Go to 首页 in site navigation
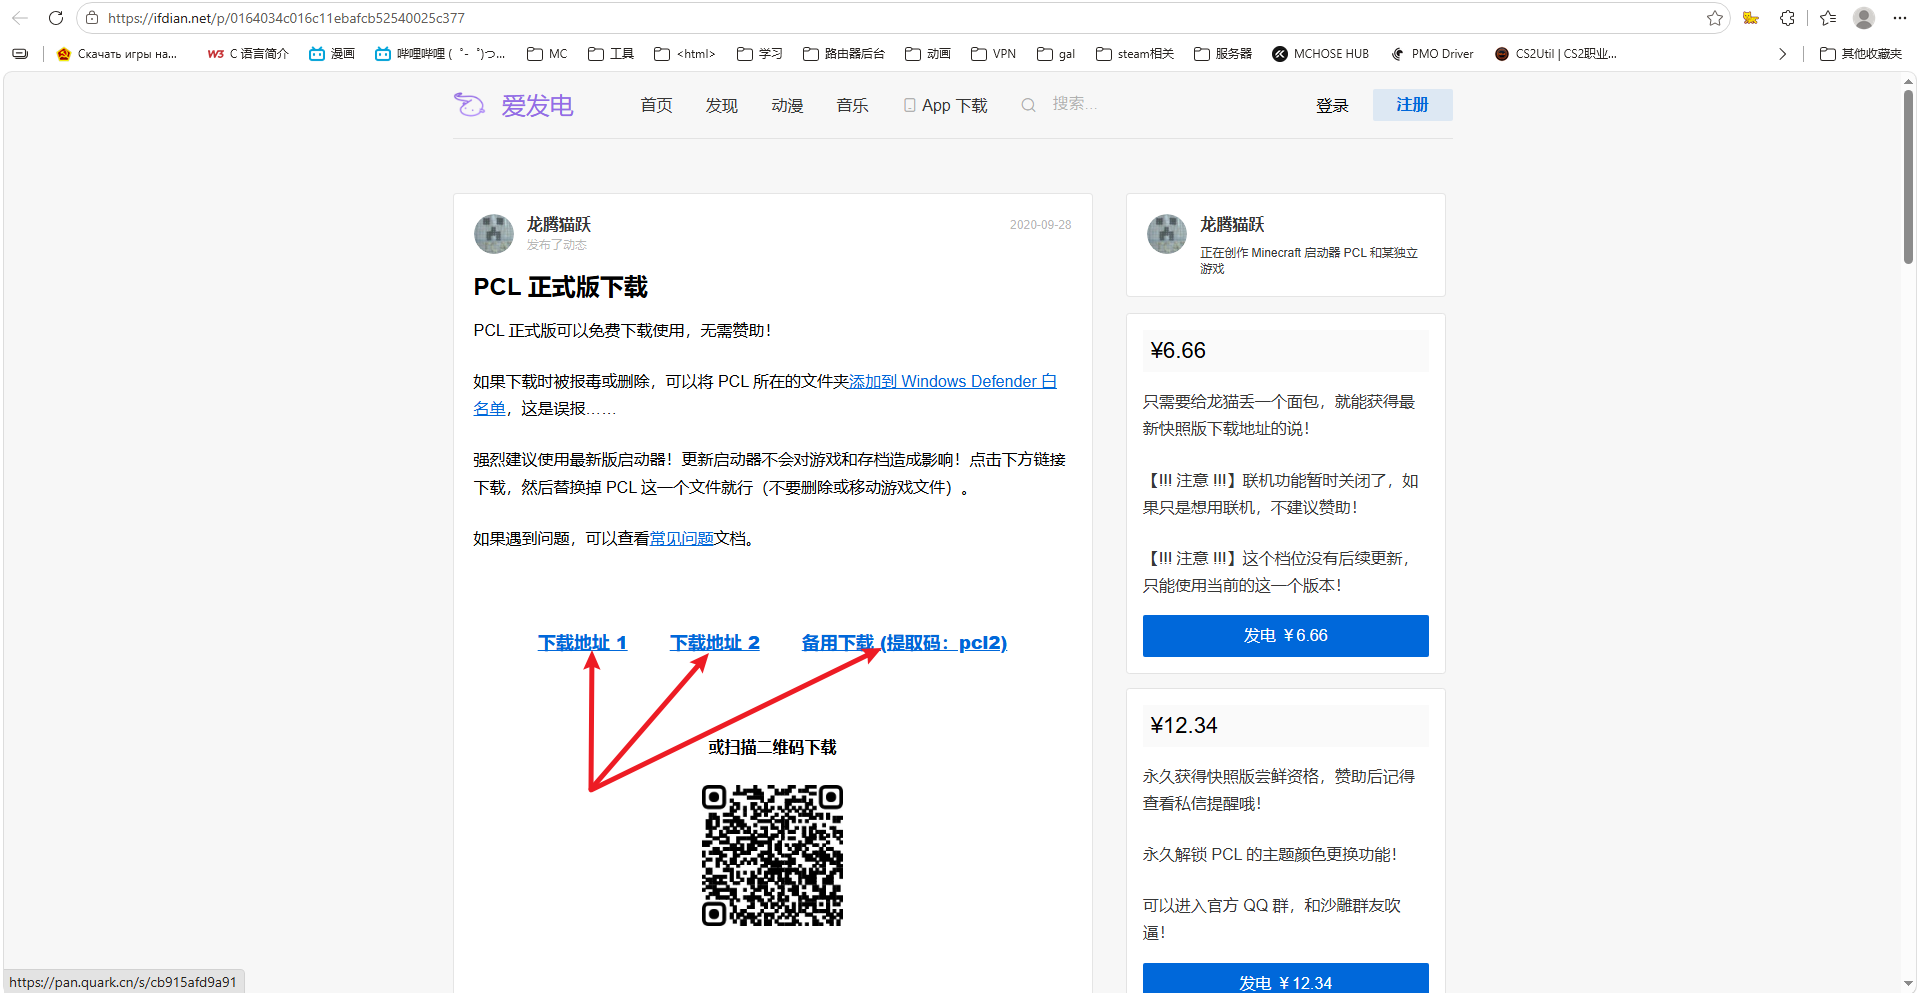 [656, 105]
